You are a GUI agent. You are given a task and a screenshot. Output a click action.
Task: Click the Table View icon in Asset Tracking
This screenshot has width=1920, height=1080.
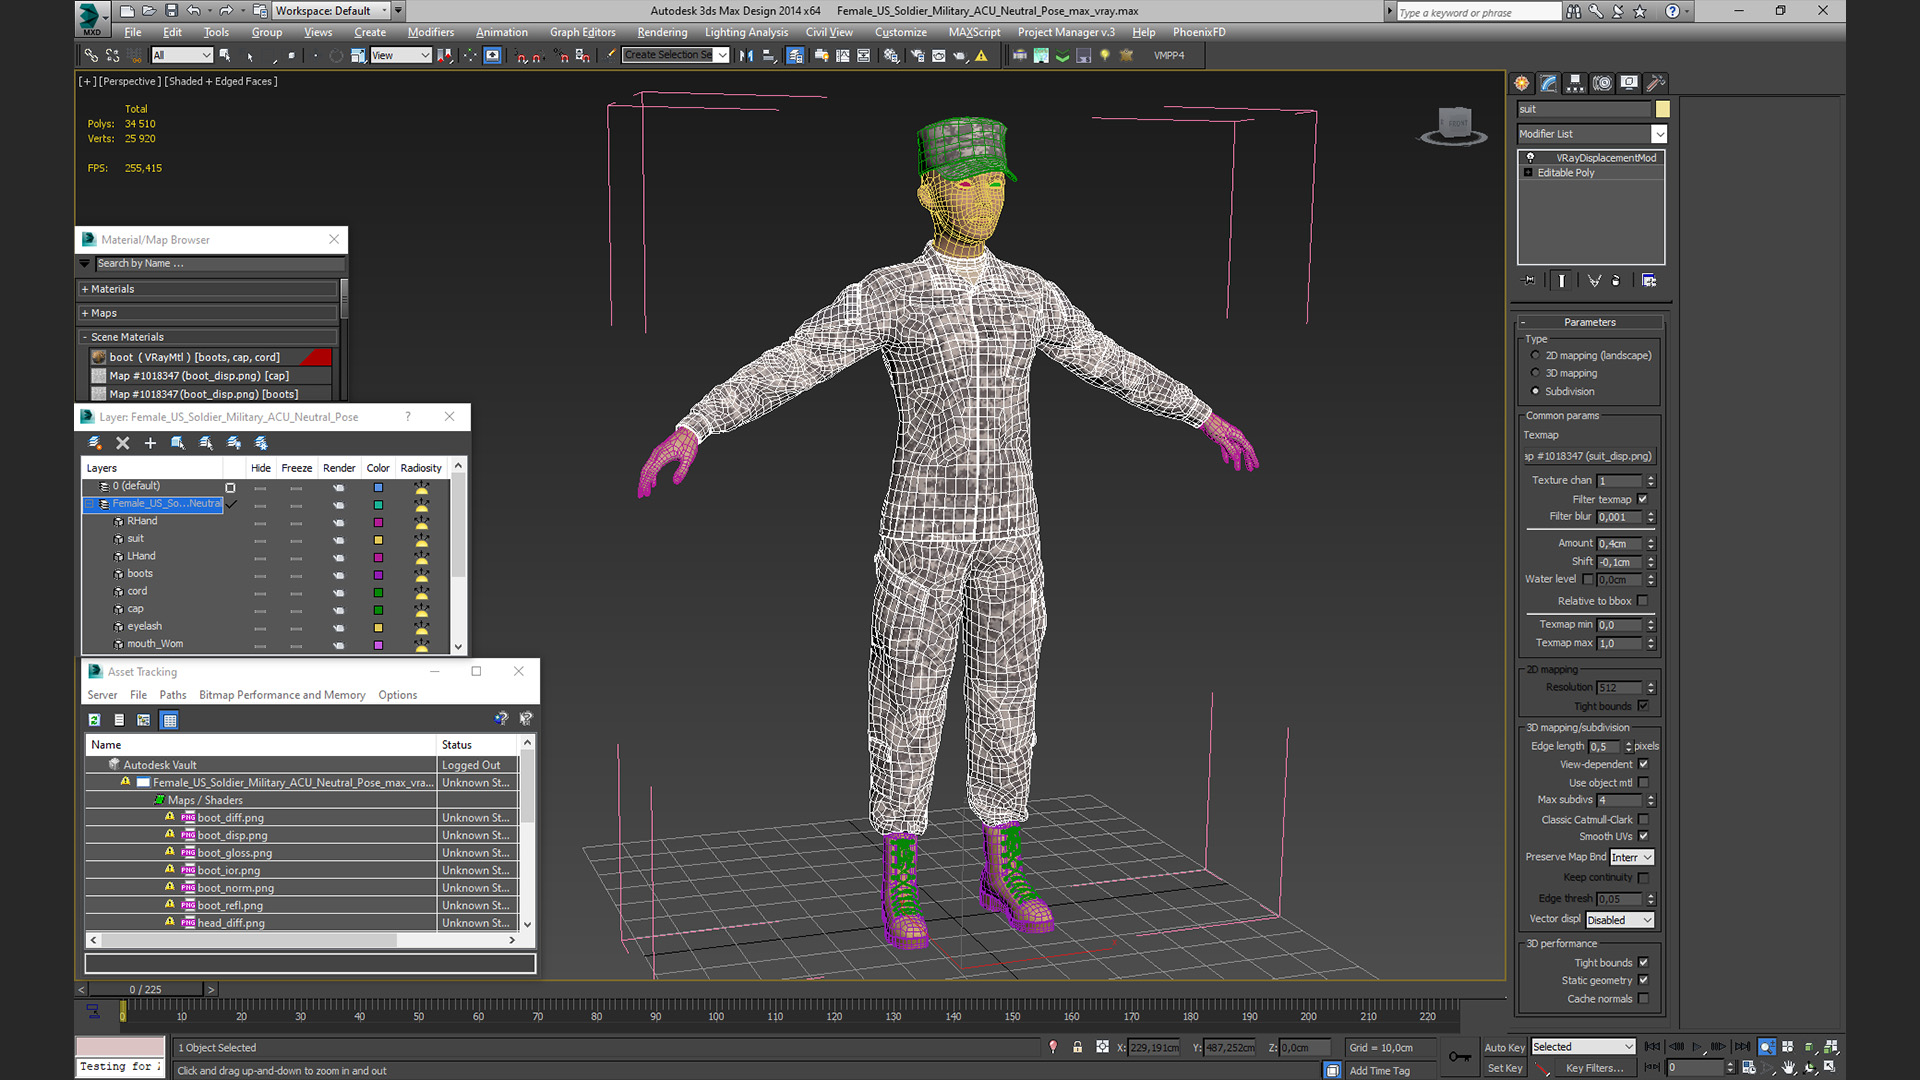[169, 720]
